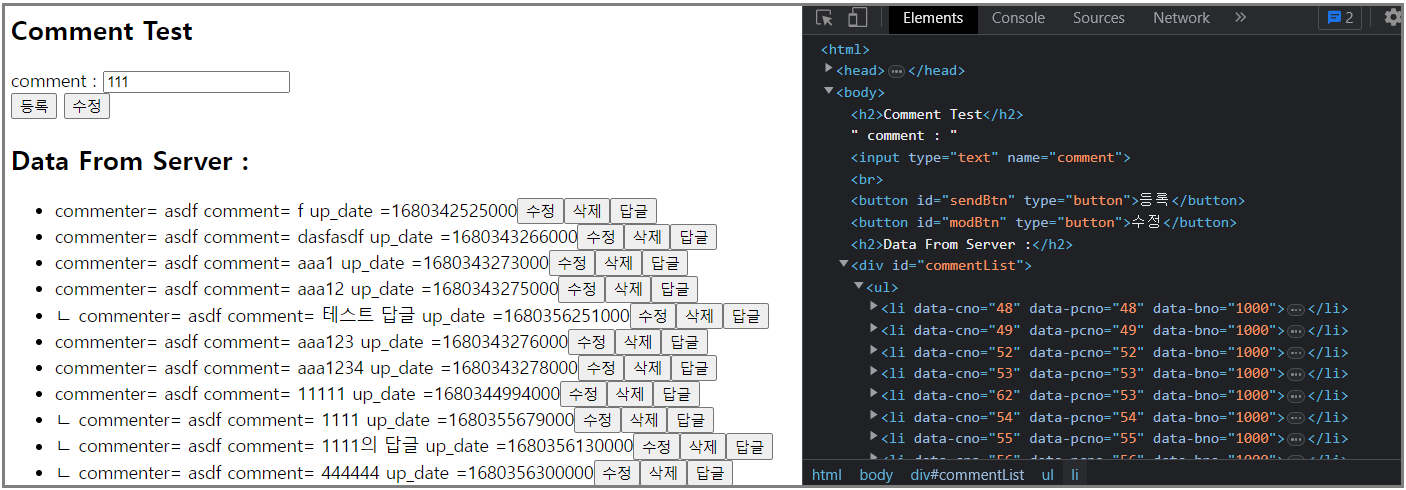Switch to the Elements tab
The image size is (1406, 490).
933,18
